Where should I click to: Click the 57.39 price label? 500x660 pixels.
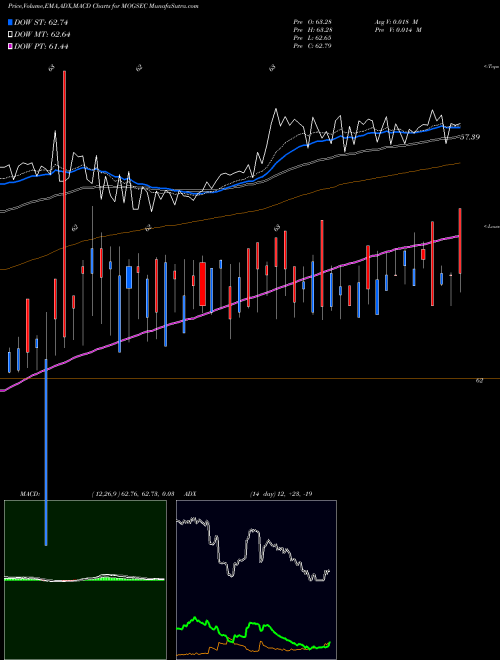tap(469, 137)
